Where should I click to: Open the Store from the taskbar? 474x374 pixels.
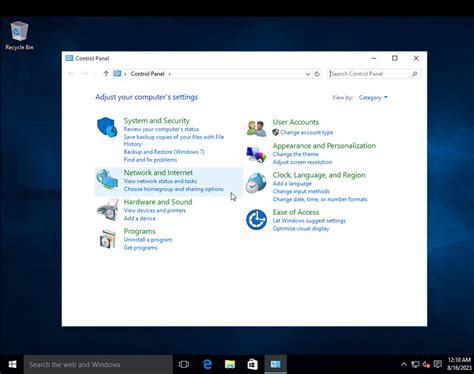(x=252, y=364)
